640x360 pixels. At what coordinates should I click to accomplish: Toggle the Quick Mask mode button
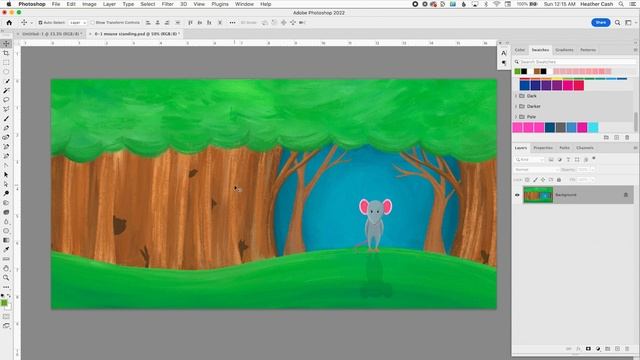pos(6,317)
